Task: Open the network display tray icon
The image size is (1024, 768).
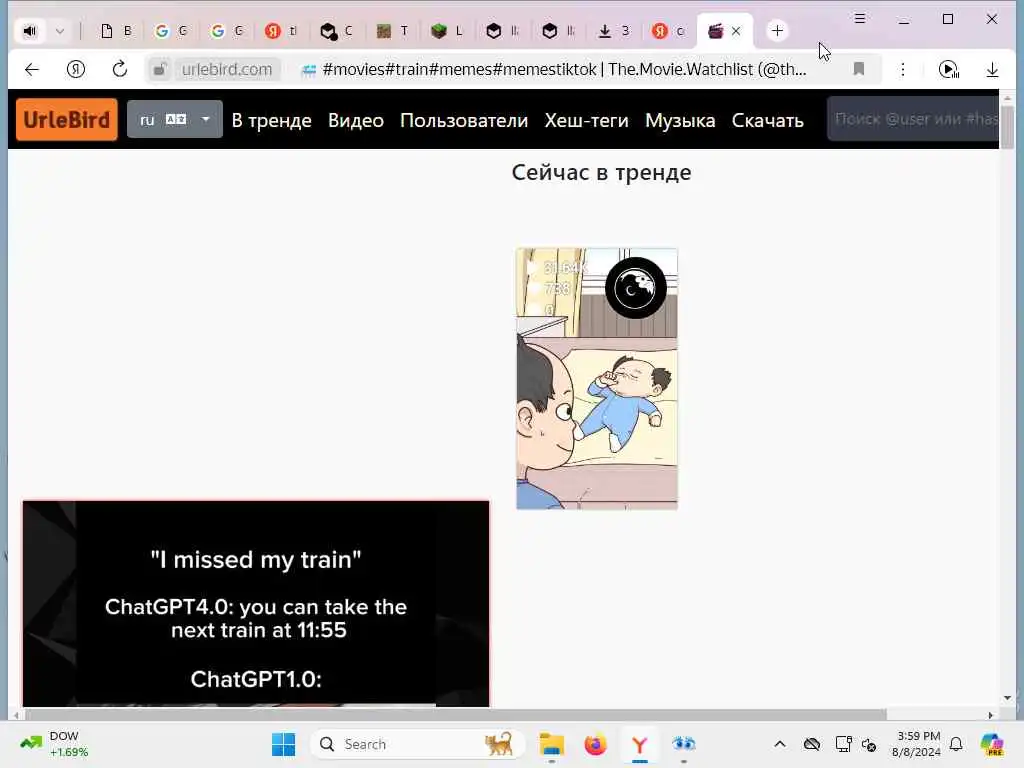Action: point(843,744)
